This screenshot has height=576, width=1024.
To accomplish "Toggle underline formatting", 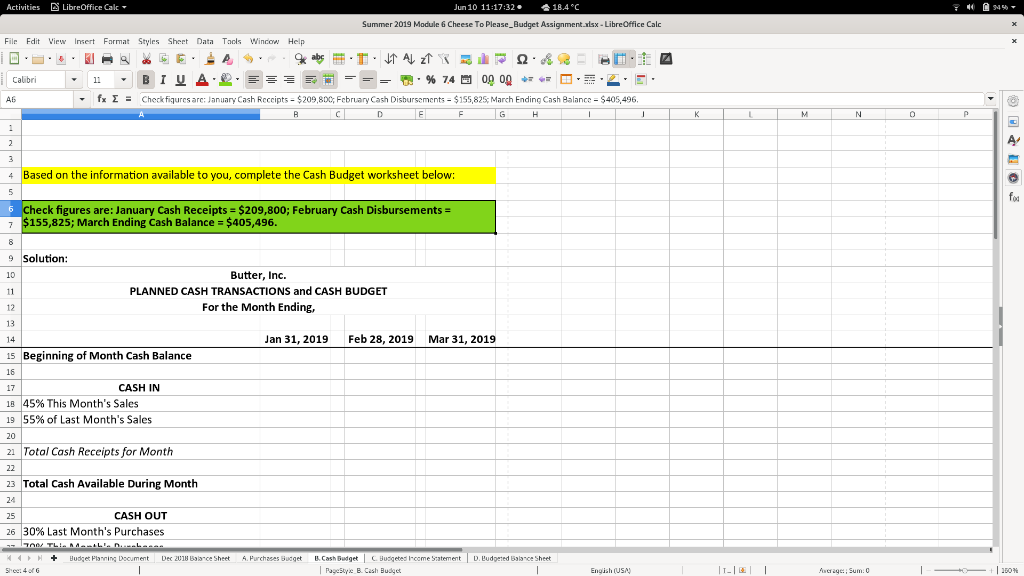I will [180, 79].
